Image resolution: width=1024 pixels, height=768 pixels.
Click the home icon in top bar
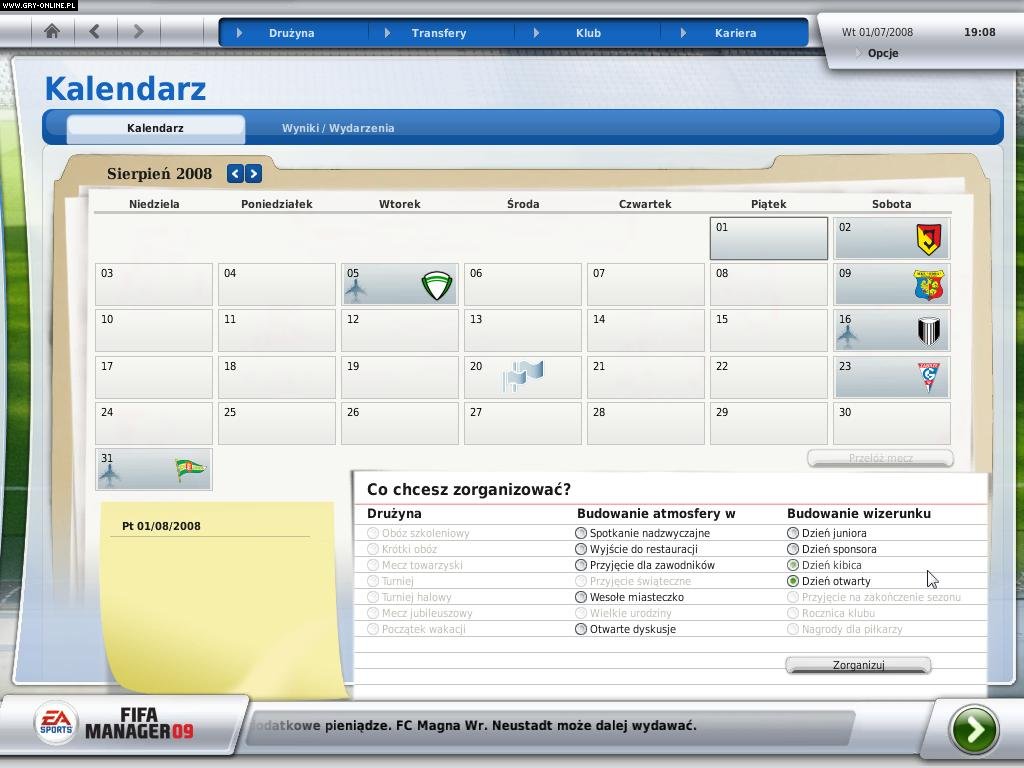[52, 31]
